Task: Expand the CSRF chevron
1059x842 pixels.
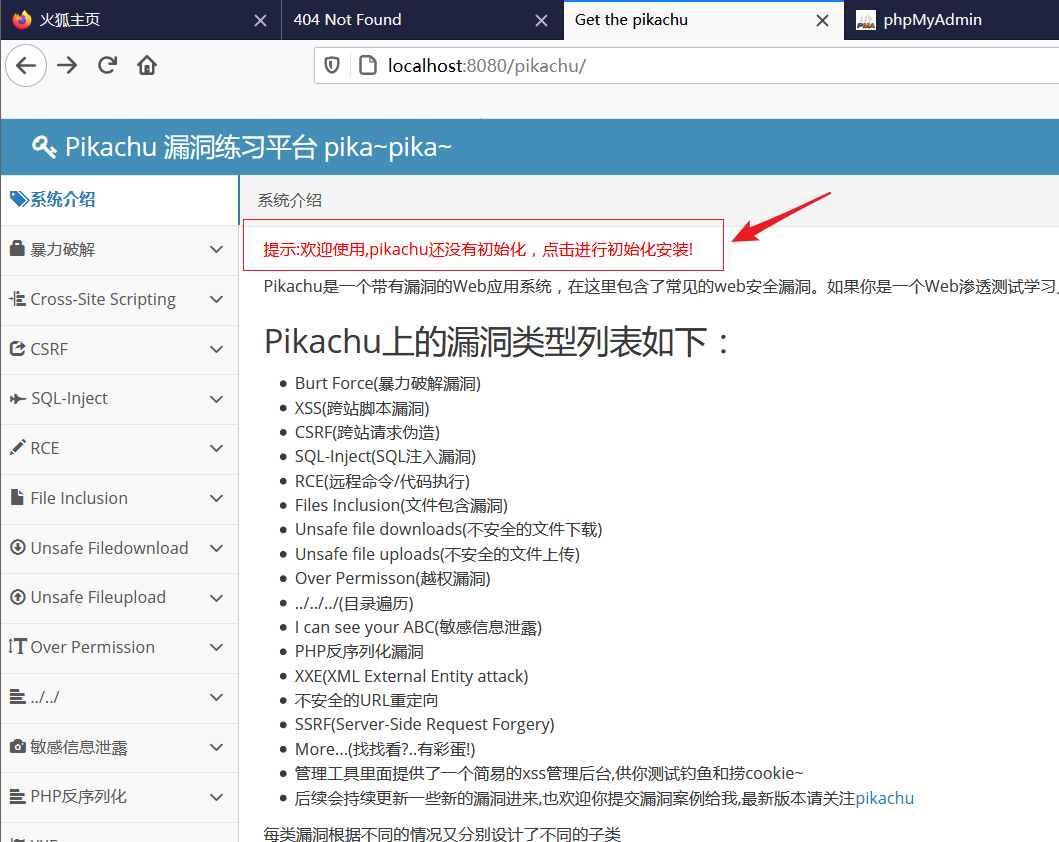Action: point(216,349)
